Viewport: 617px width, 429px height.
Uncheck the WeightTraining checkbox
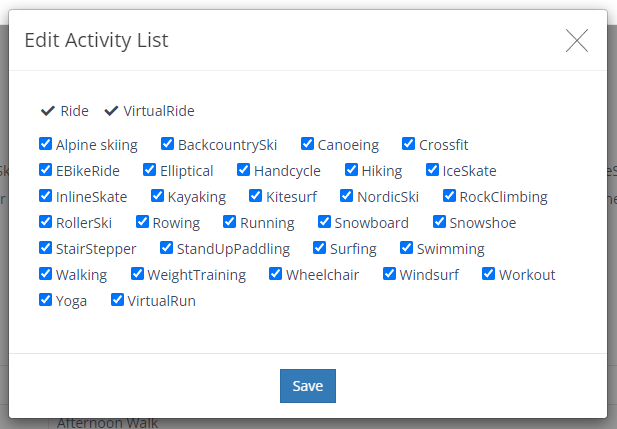(136, 274)
